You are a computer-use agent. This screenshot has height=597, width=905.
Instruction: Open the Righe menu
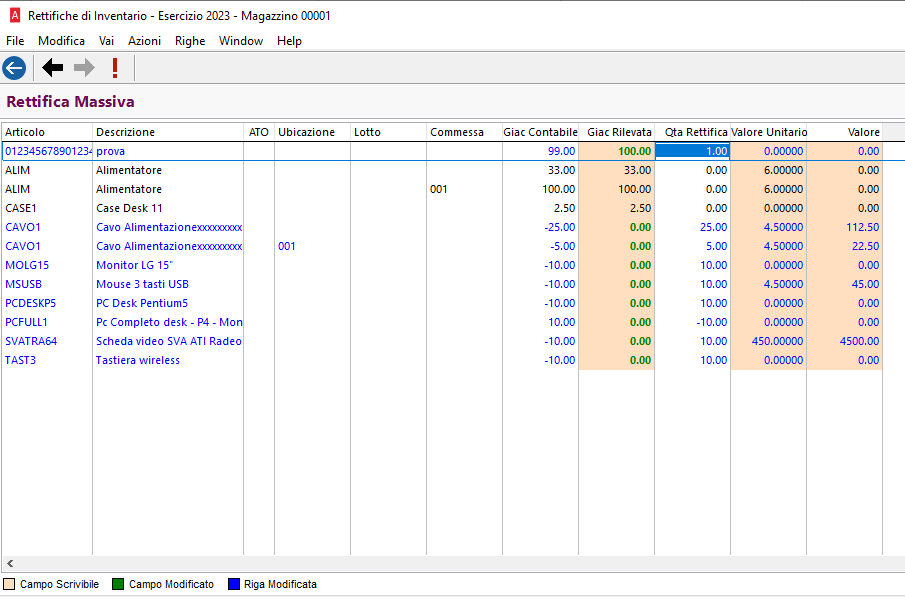click(x=190, y=41)
